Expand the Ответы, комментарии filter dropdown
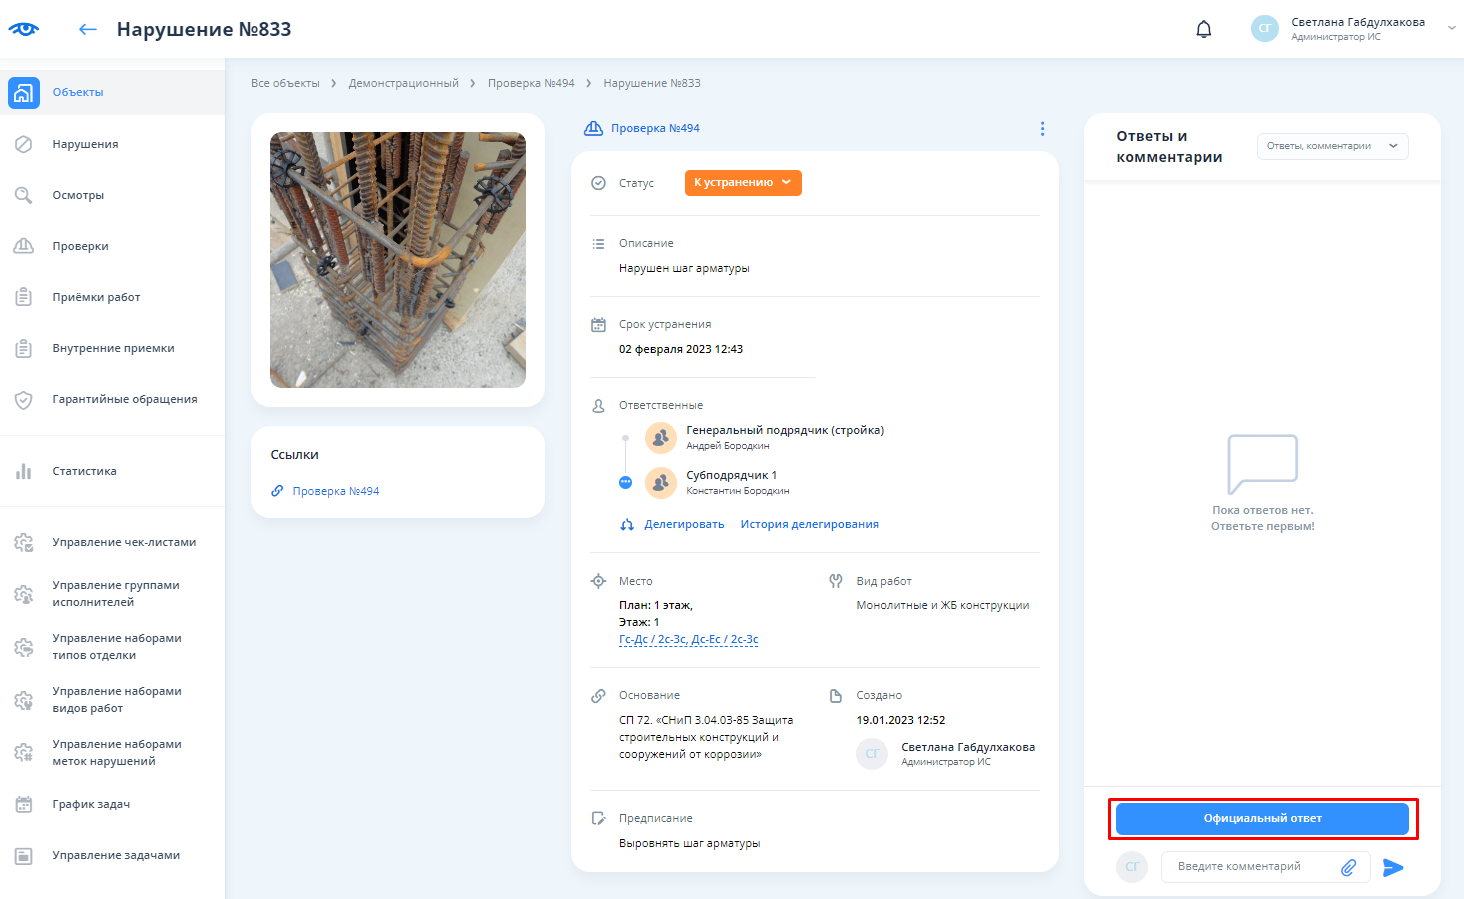1464x899 pixels. coord(1332,146)
